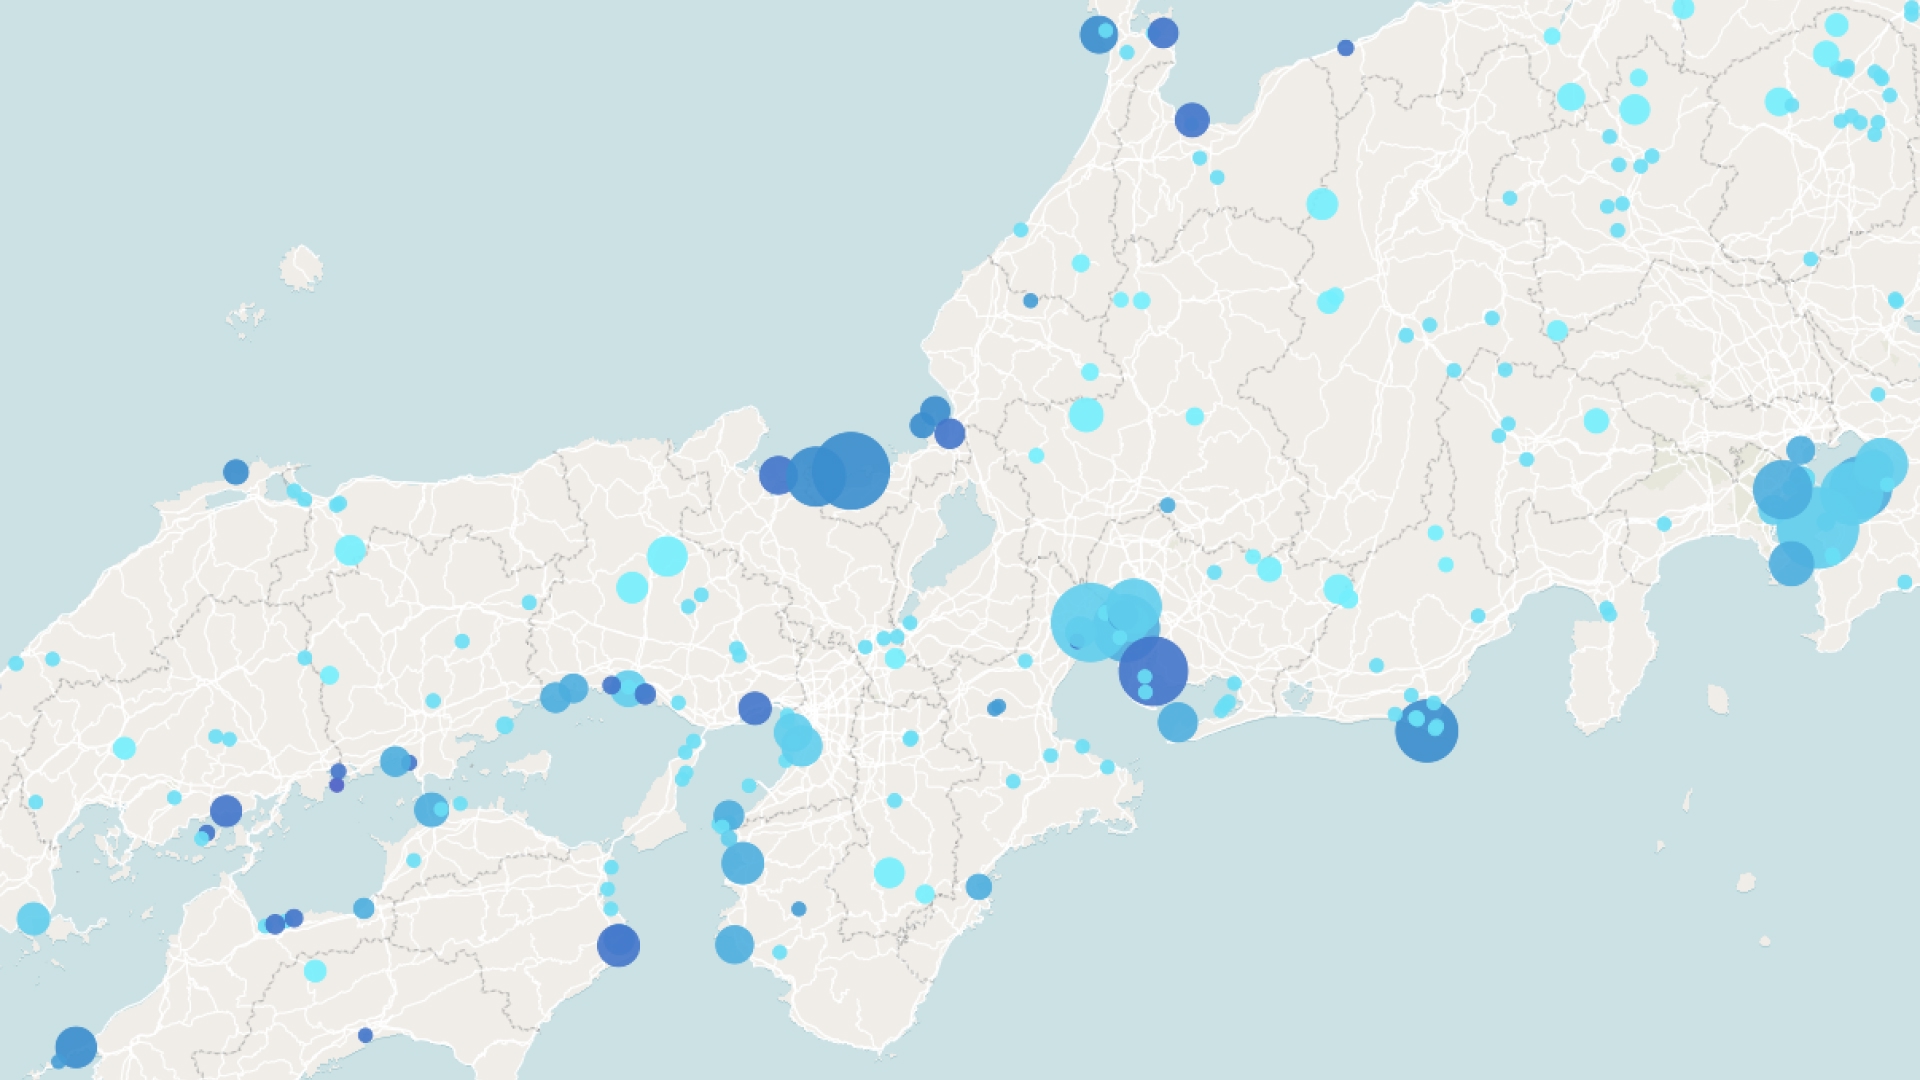The height and width of the screenshot is (1080, 1920).
Task: Select the dark blue bubble near the Hiroshima islands
Action: coord(226,811)
